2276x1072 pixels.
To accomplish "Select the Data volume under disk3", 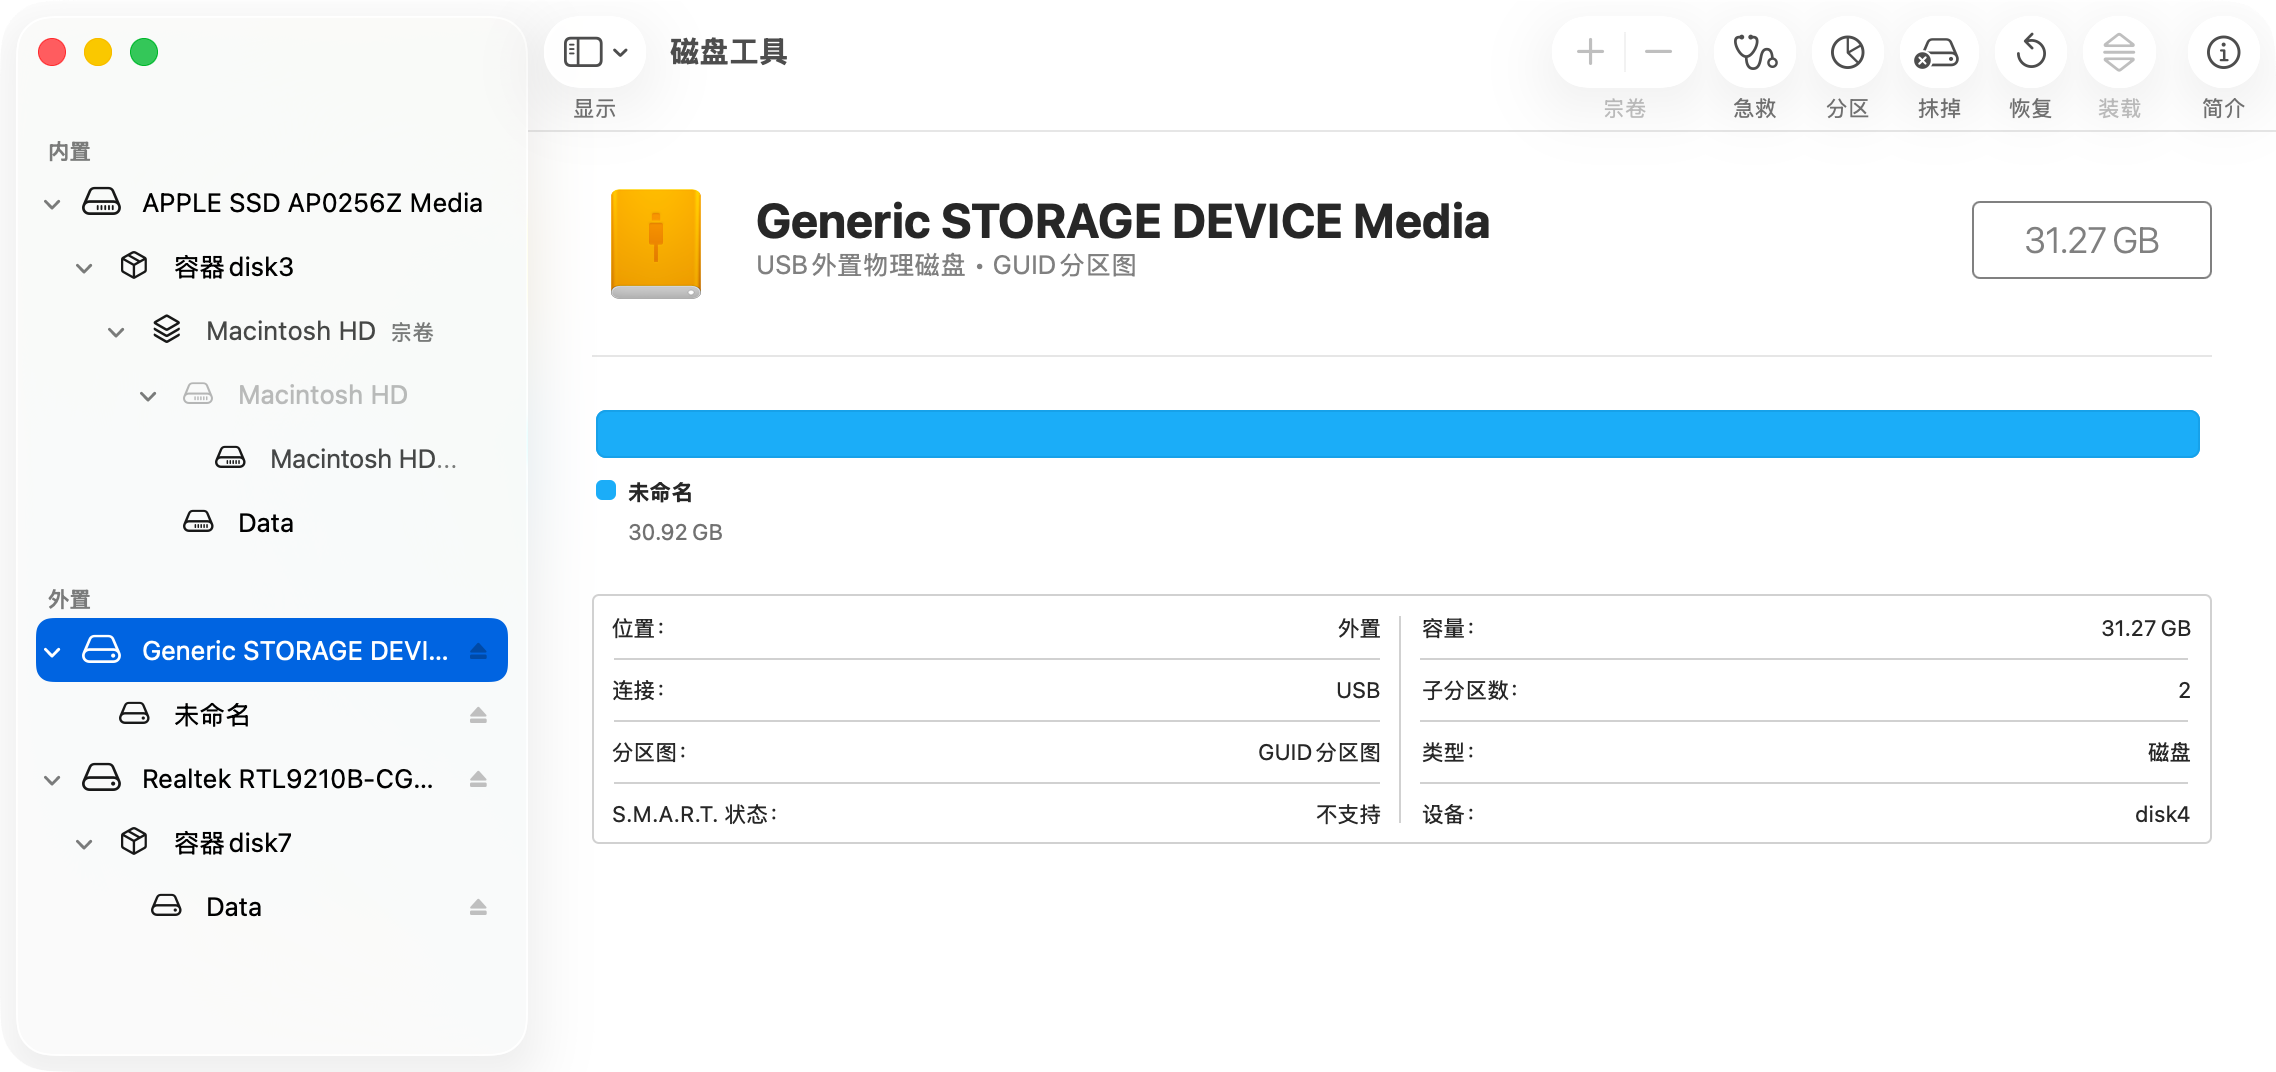I will [265, 523].
